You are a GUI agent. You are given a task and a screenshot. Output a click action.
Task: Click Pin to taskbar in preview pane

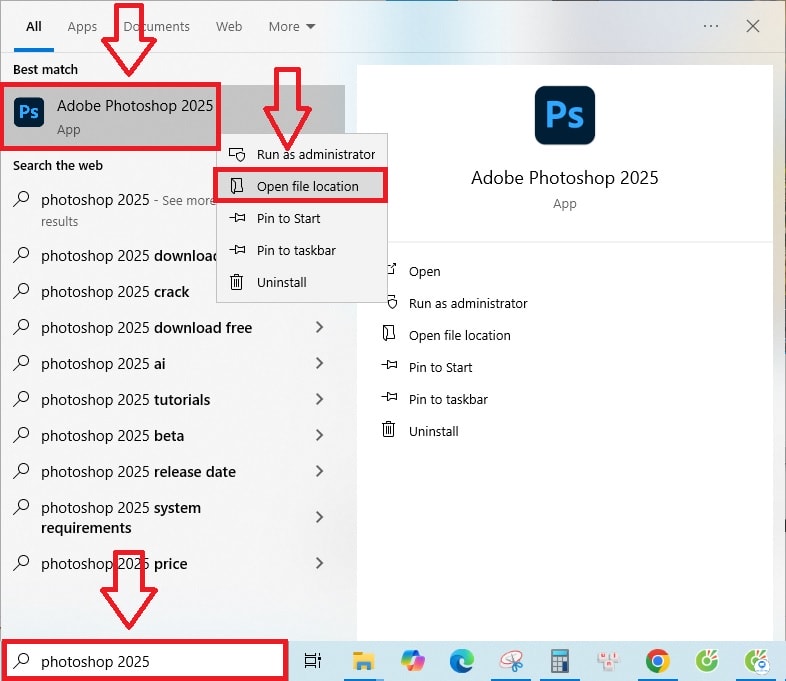(448, 400)
